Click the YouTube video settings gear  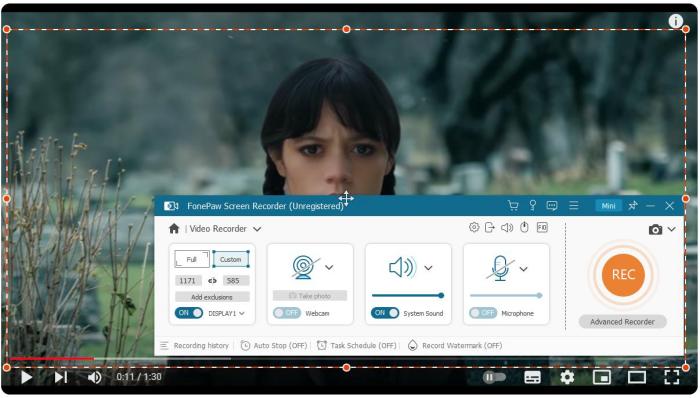[x=567, y=377]
